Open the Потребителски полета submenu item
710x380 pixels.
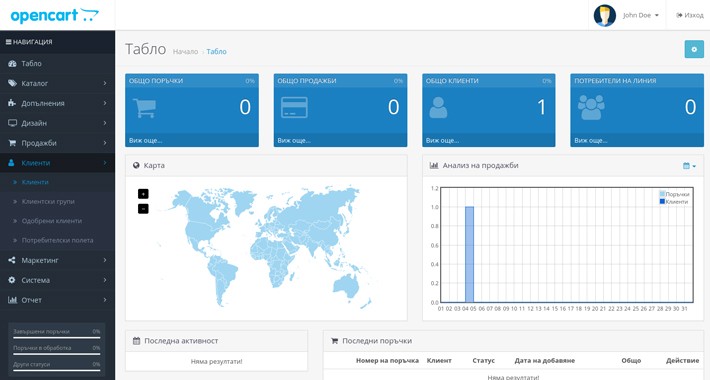point(58,241)
